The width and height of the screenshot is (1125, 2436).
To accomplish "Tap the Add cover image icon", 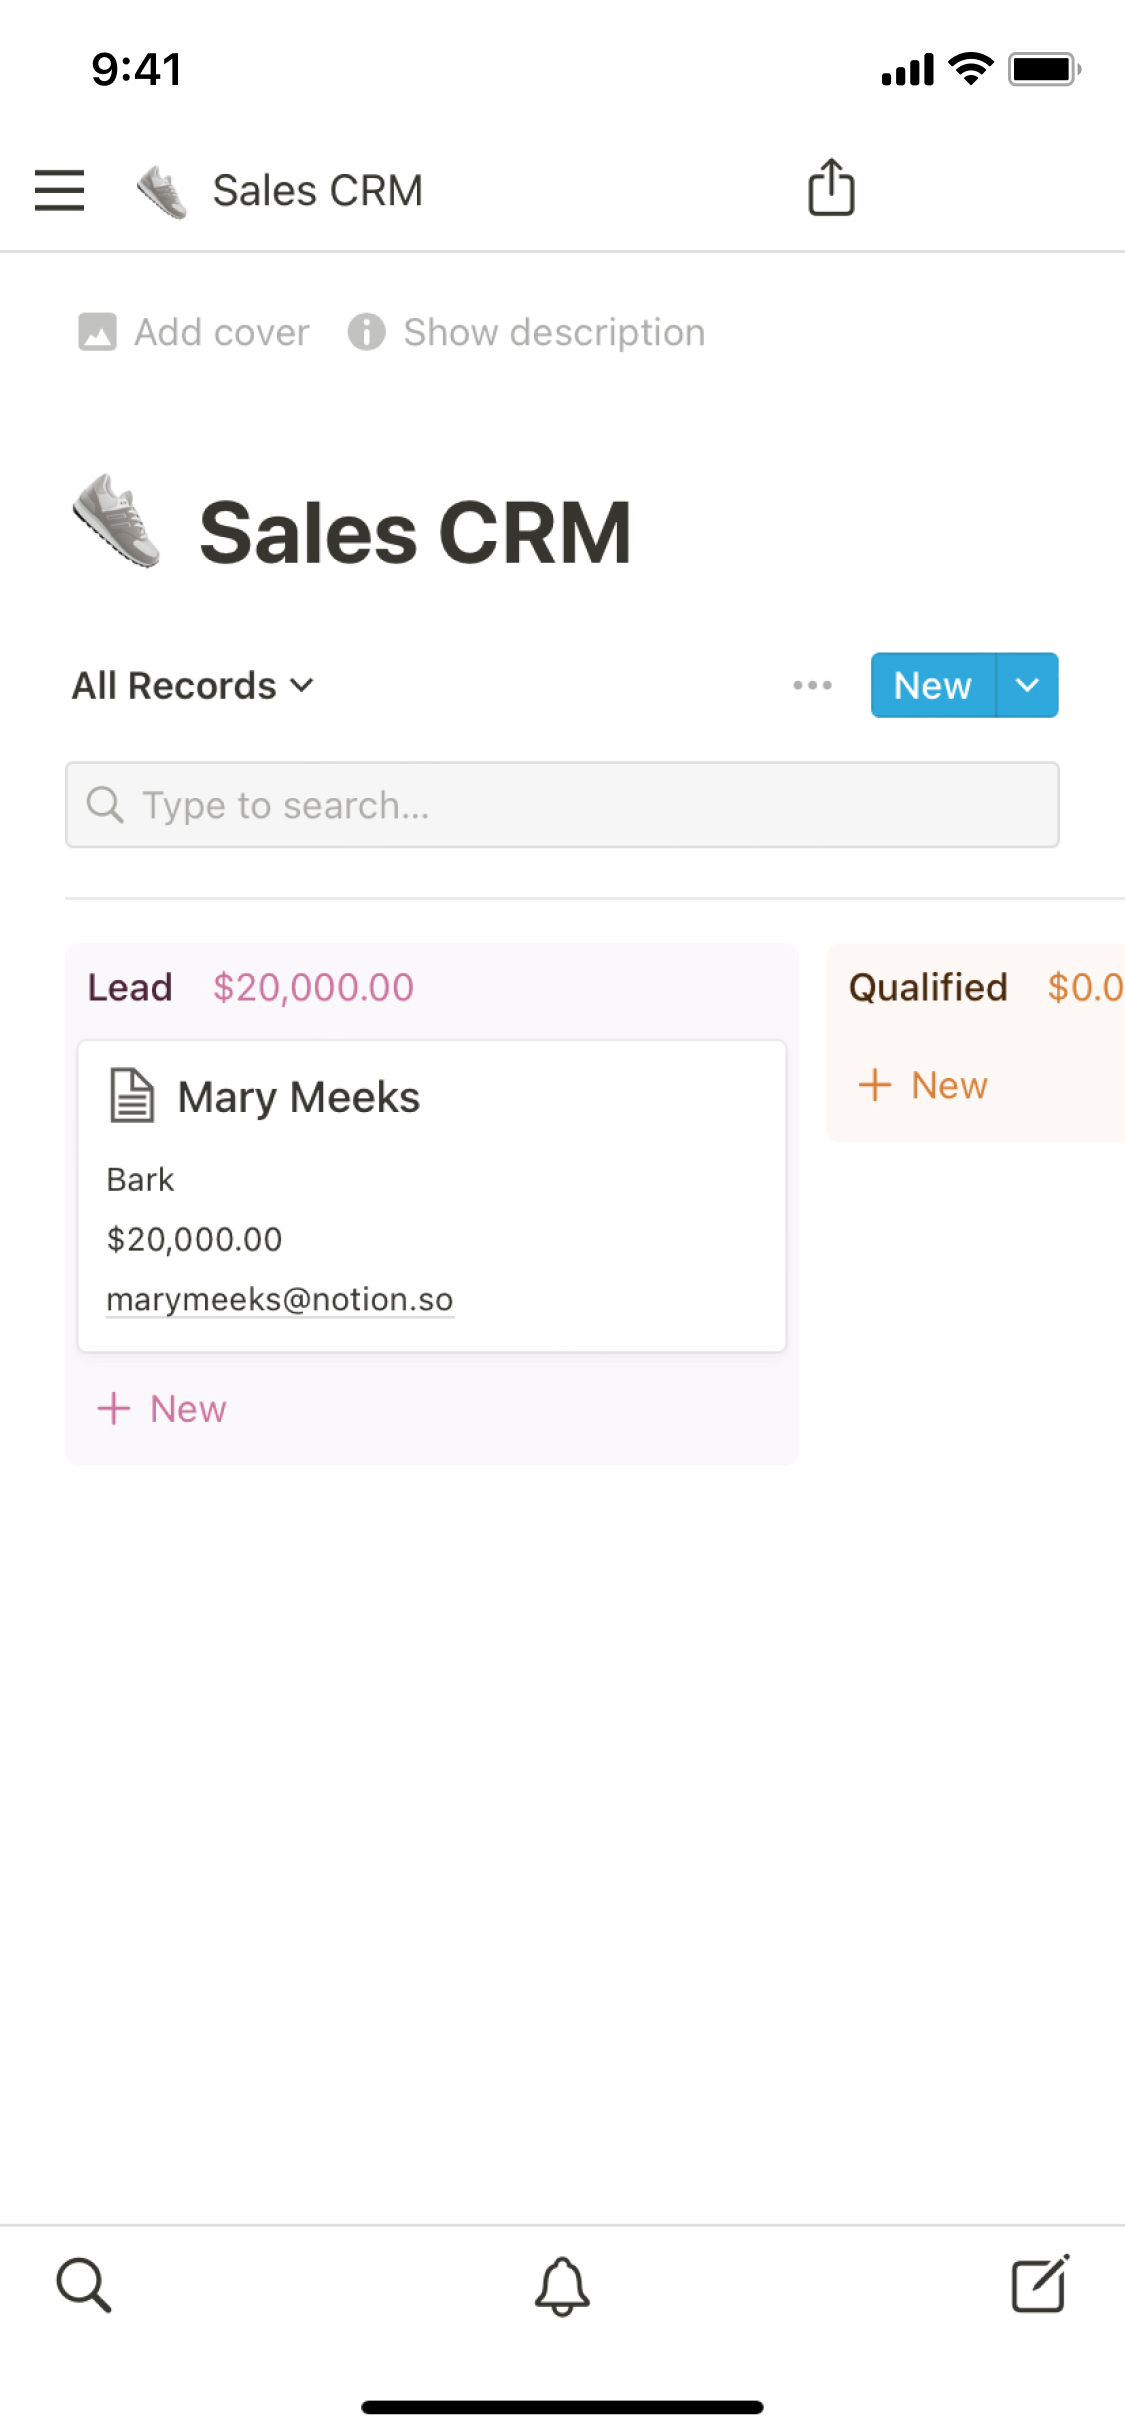I will point(97,332).
